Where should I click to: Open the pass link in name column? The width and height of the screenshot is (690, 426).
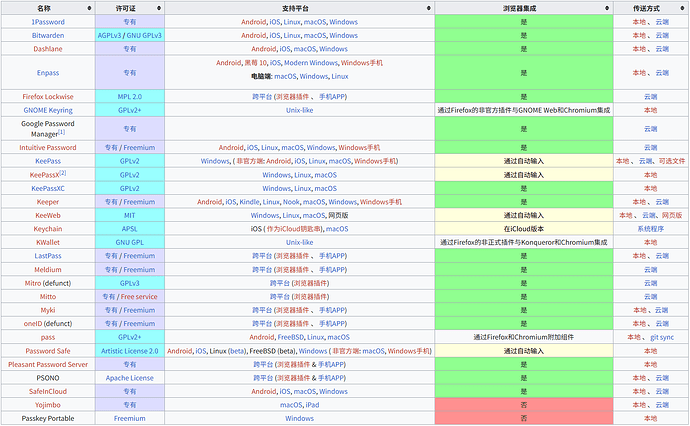pos(48,338)
